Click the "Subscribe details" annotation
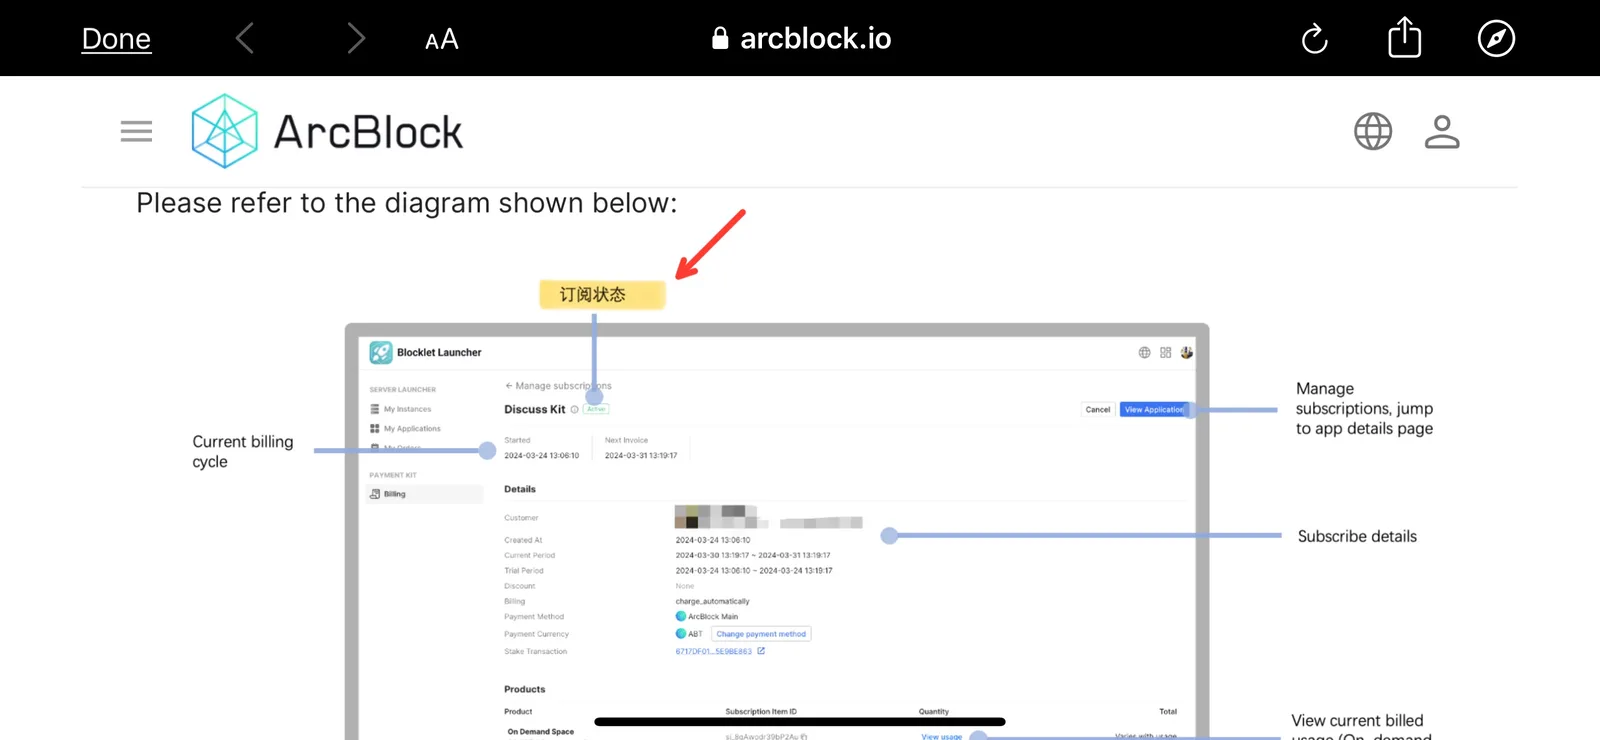 click(x=1357, y=536)
